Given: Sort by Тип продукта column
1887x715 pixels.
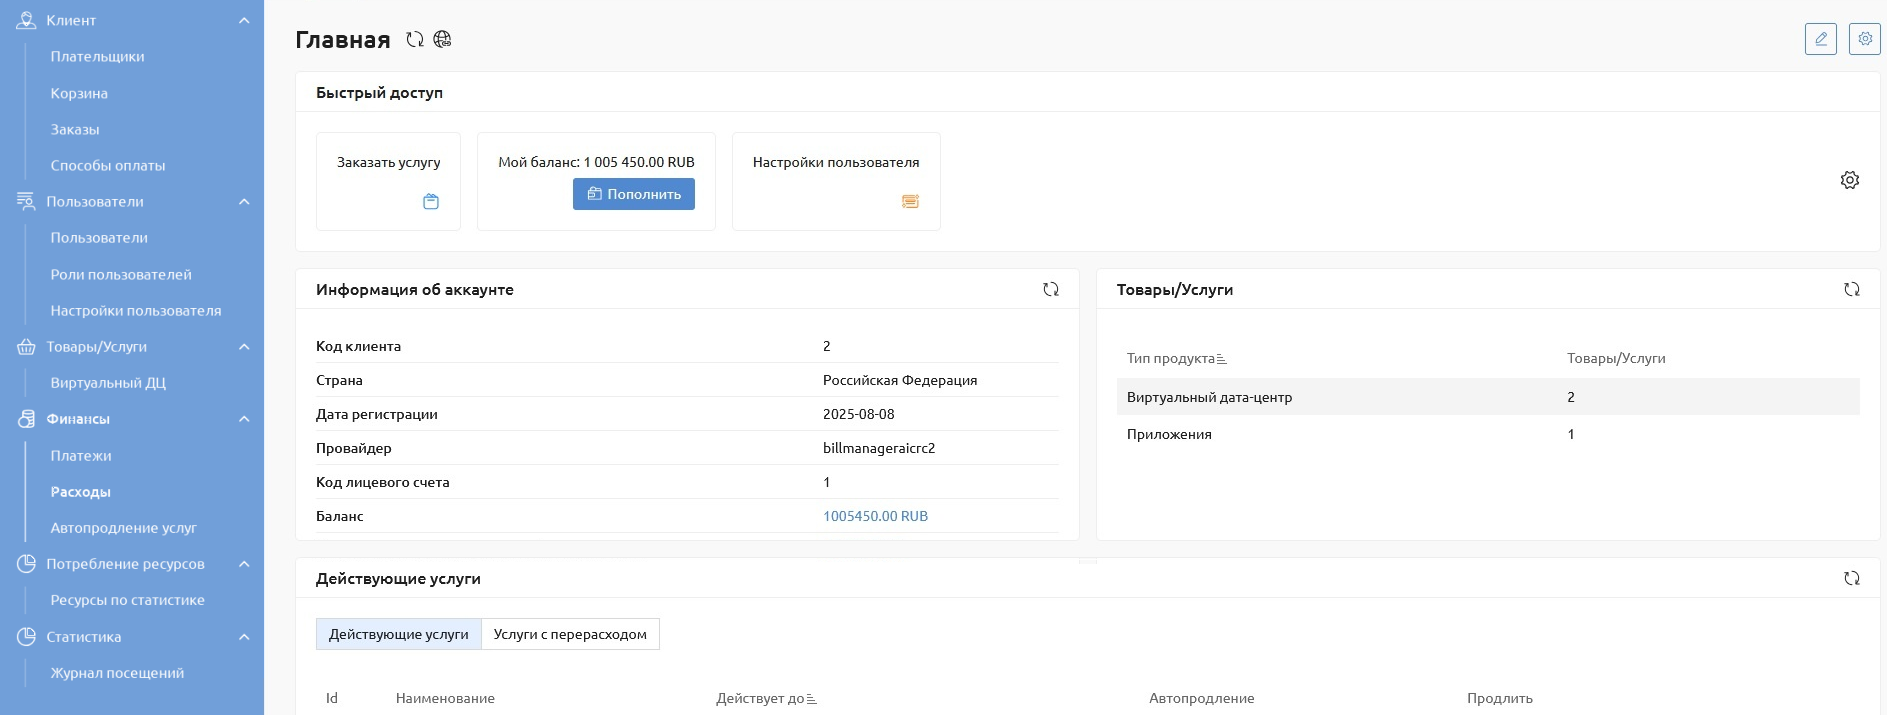Looking at the screenshot, I should (x=1176, y=358).
